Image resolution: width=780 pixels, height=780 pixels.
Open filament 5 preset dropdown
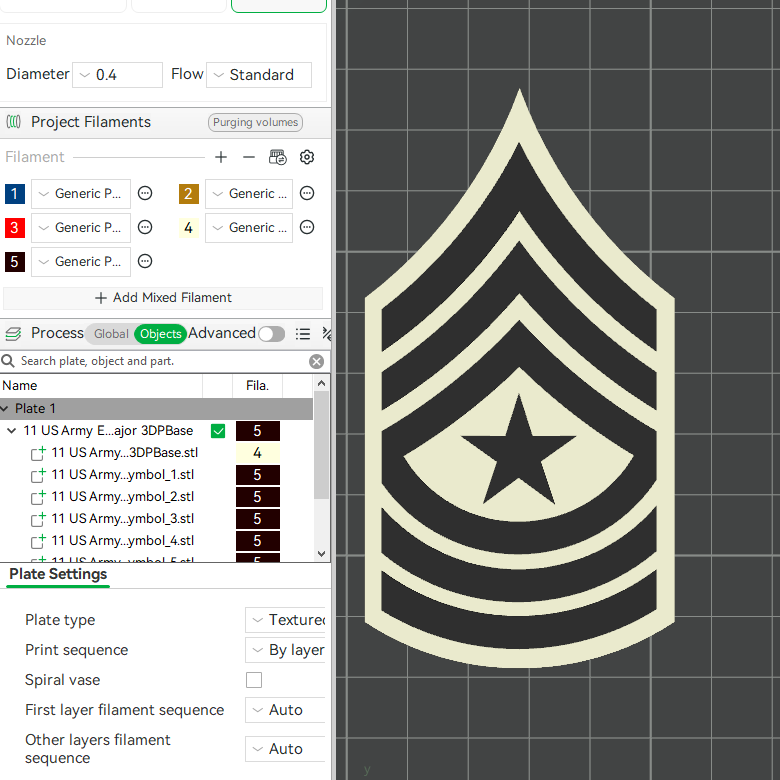[81, 262]
